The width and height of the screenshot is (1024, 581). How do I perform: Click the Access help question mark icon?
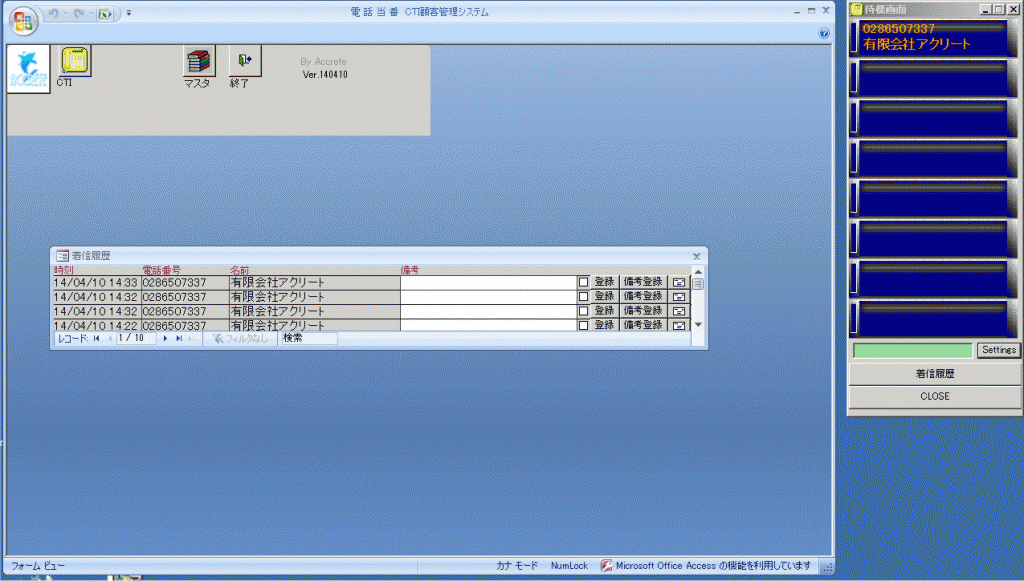[x=824, y=33]
